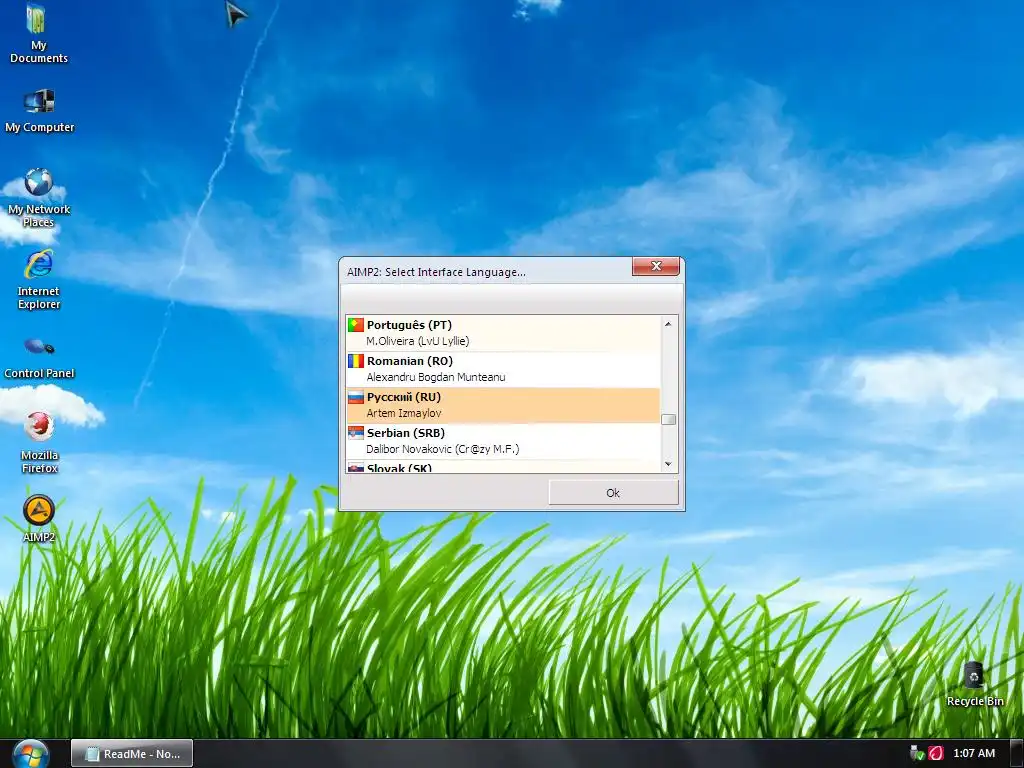This screenshot has width=1024, height=768.
Task: Click the Romanian flag icon
Action: pyautogui.click(x=355, y=360)
